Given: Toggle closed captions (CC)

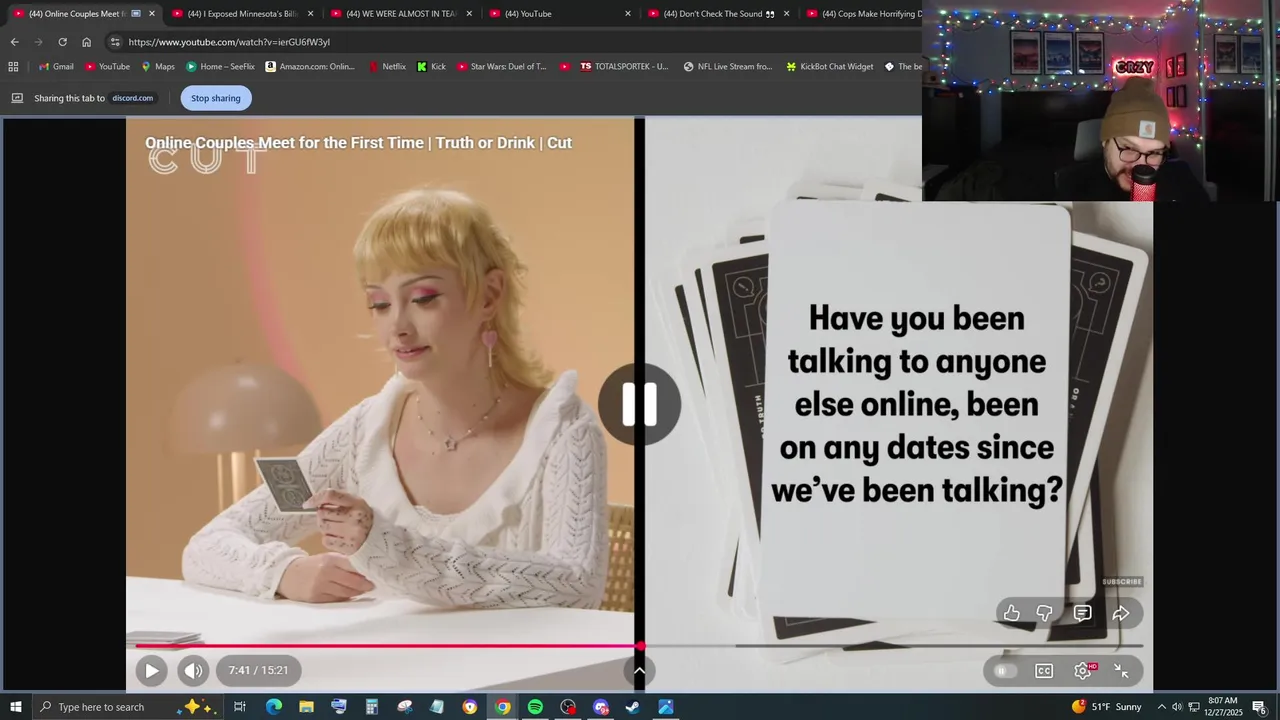Looking at the screenshot, I should point(1044,671).
